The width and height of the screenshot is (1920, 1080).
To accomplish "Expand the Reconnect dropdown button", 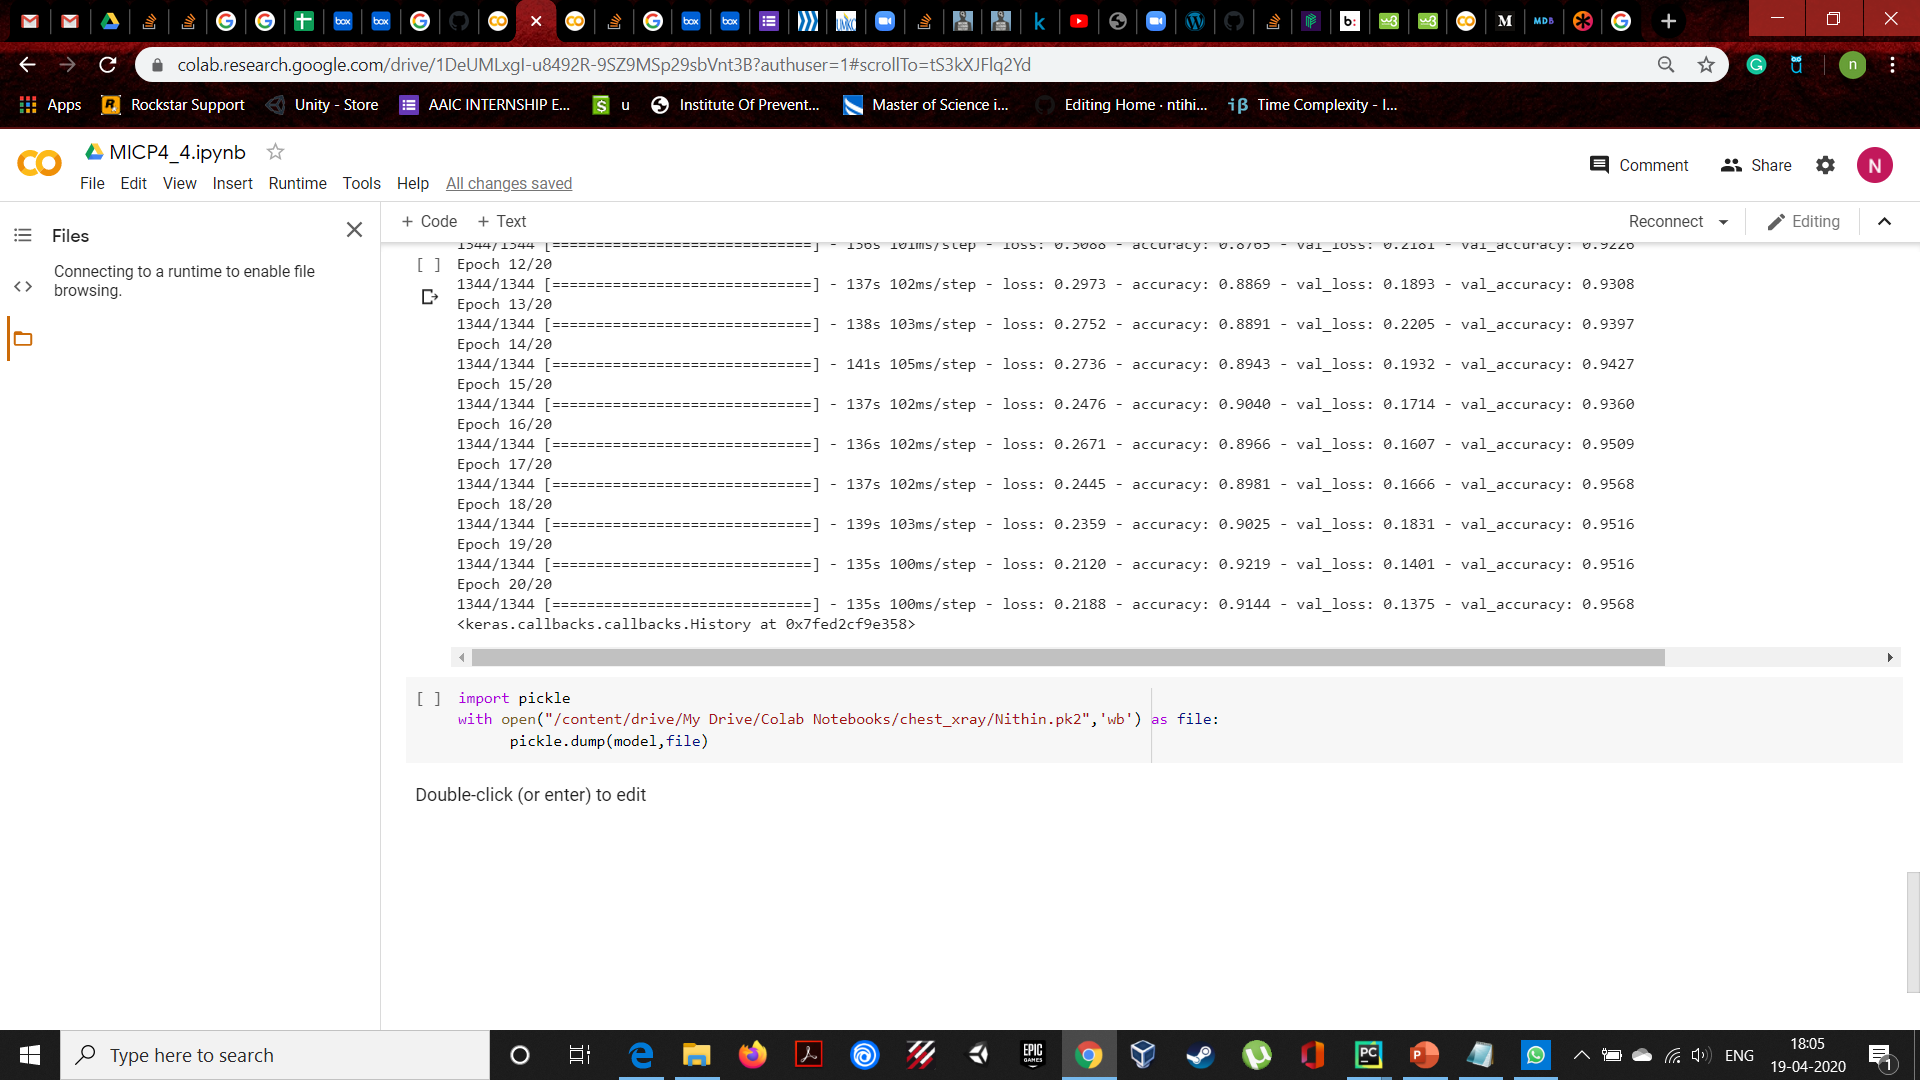I will [x=1722, y=220].
